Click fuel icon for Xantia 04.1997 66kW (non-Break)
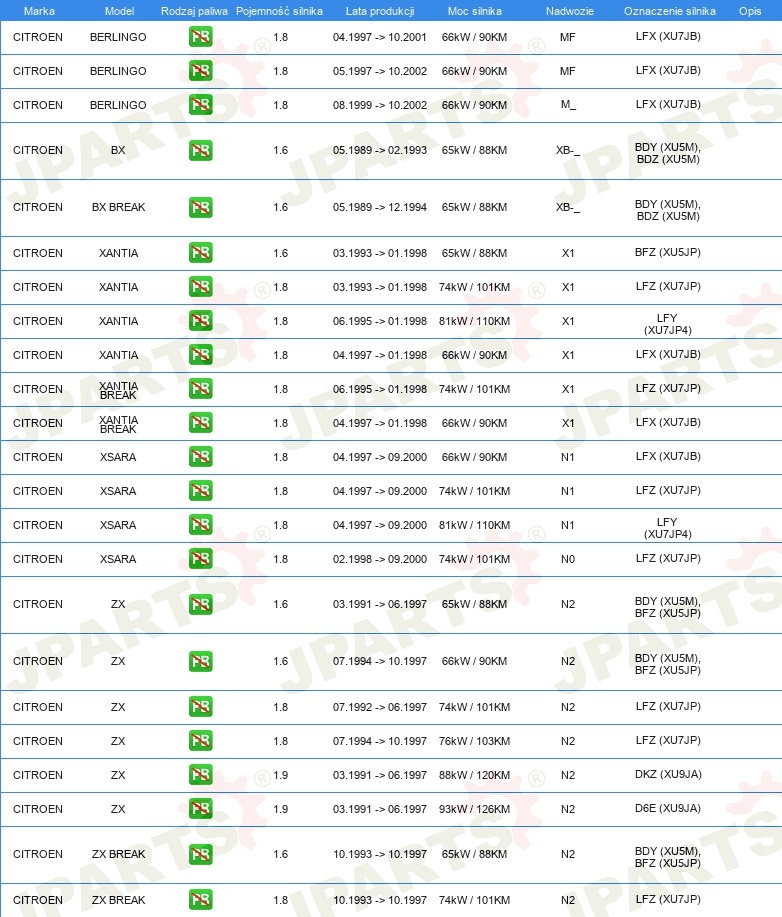782x917 pixels. pos(201,354)
